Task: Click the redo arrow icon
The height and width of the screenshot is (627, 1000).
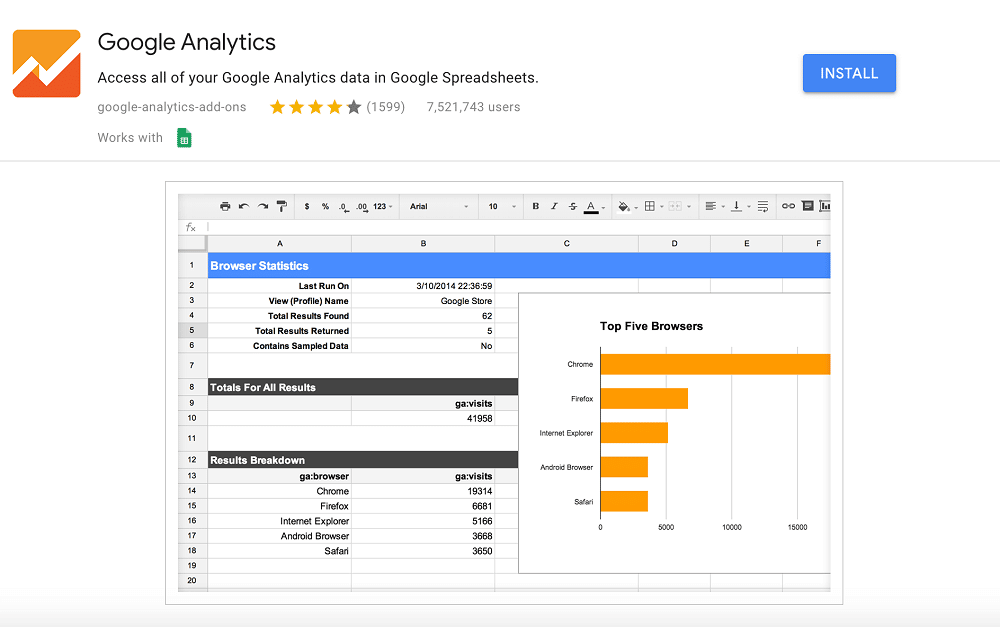Action: pyautogui.click(x=263, y=206)
